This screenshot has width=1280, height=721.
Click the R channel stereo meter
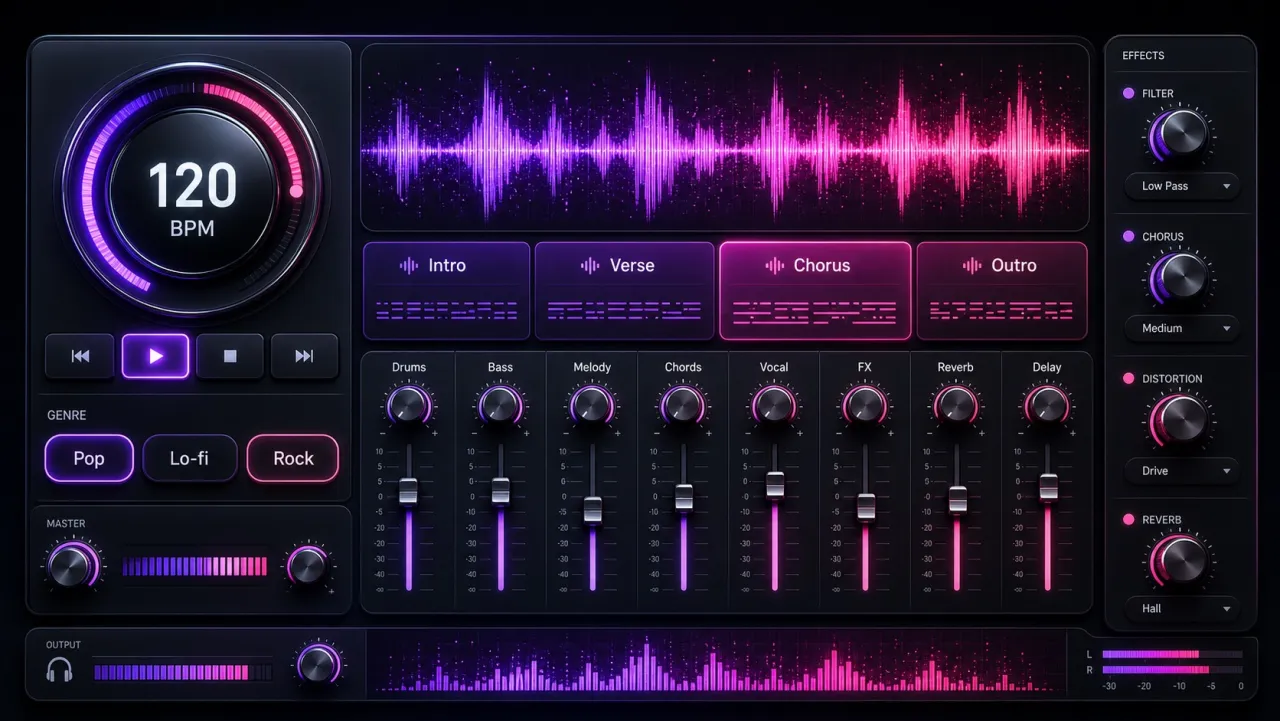click(1171, 669)
